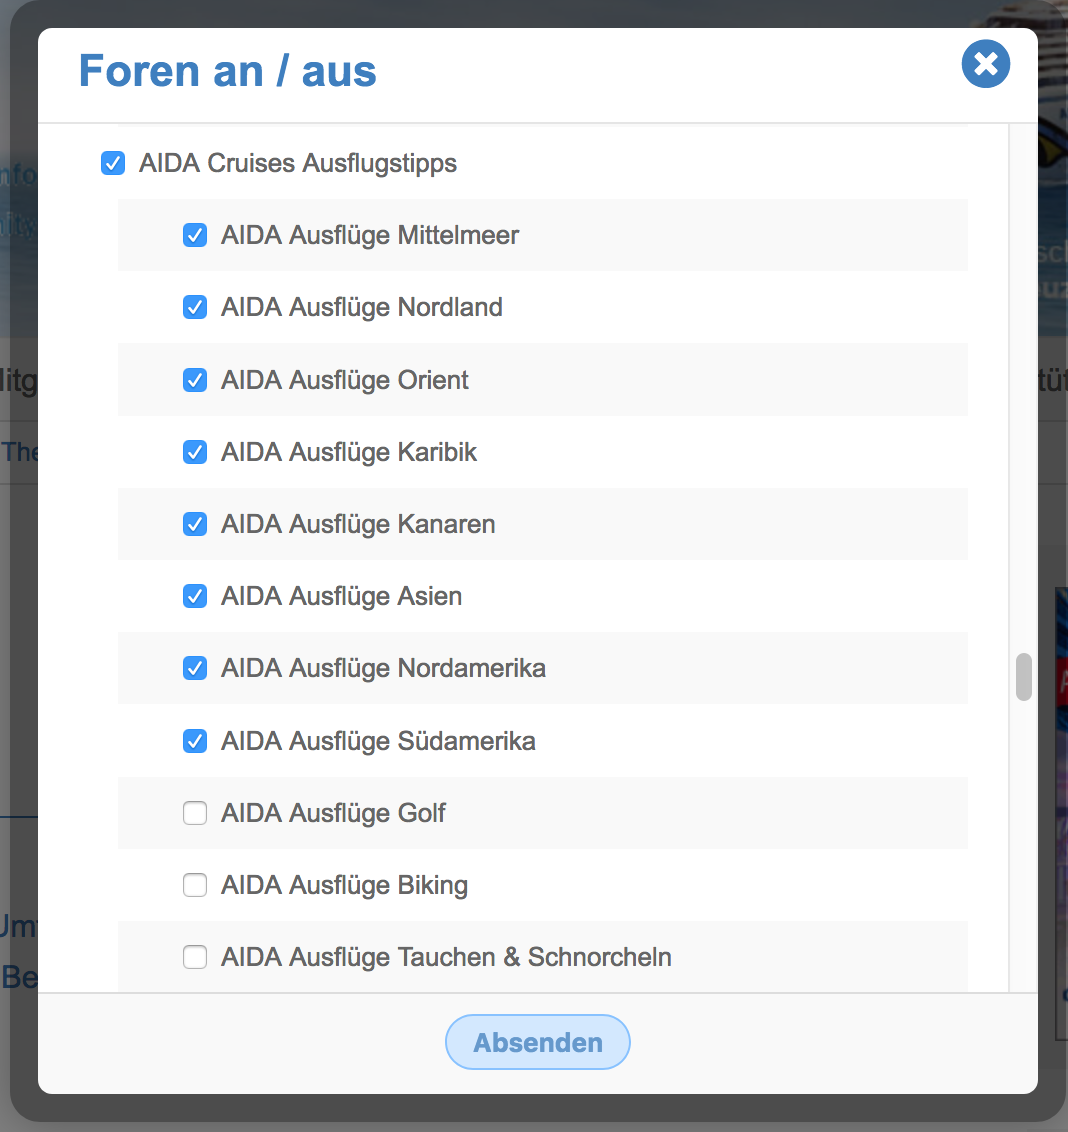1068x1132 pixels.
Task: Click the AIDA Ausflüge Biking label
Action: pyautogui.click(x=344, y=885)
